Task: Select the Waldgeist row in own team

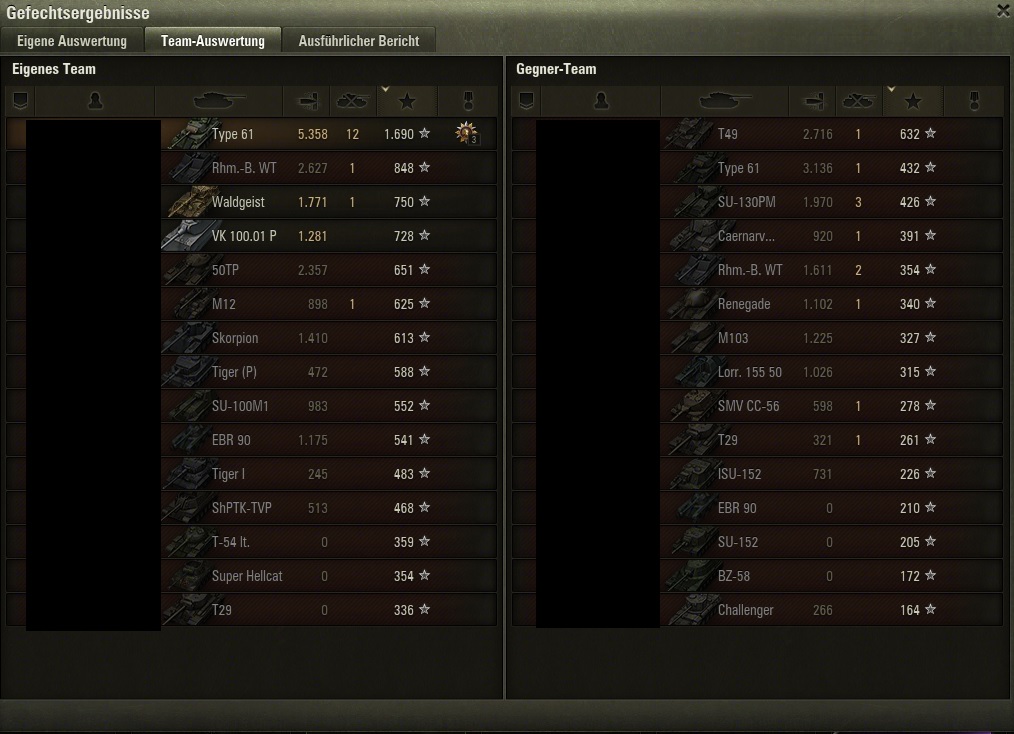Action: [252, 202]
